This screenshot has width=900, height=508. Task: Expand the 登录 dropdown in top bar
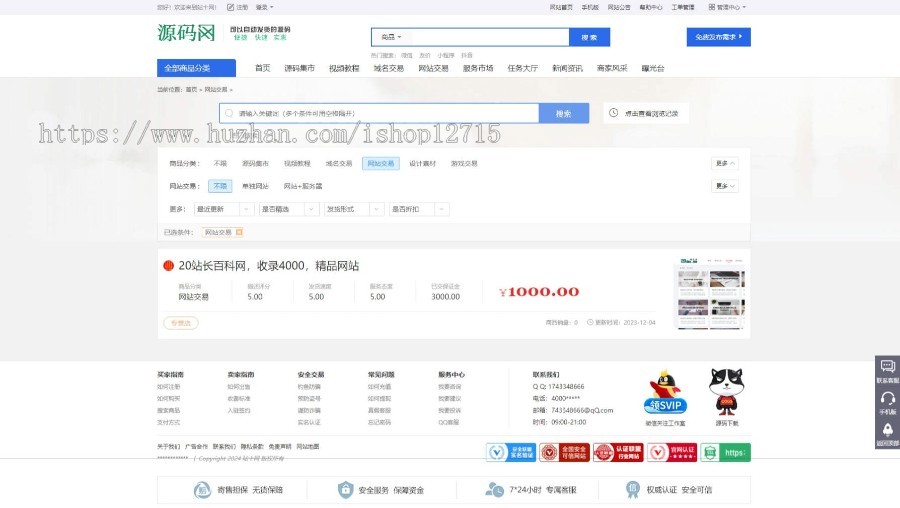(x=265, y=7)
